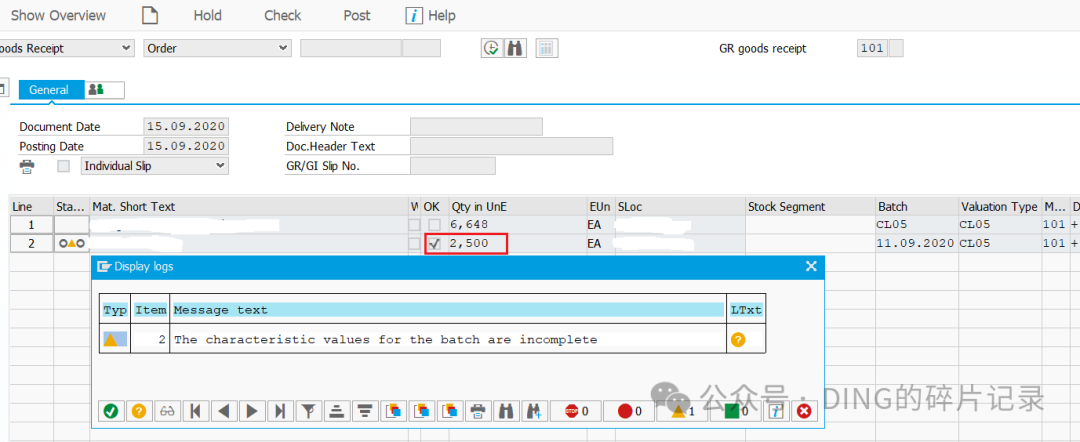The height and width of the screenshot is (442, 1080).
Task: Tick the W checkbox in line 2
Action: pyautogui.click(x=414, y=243)
